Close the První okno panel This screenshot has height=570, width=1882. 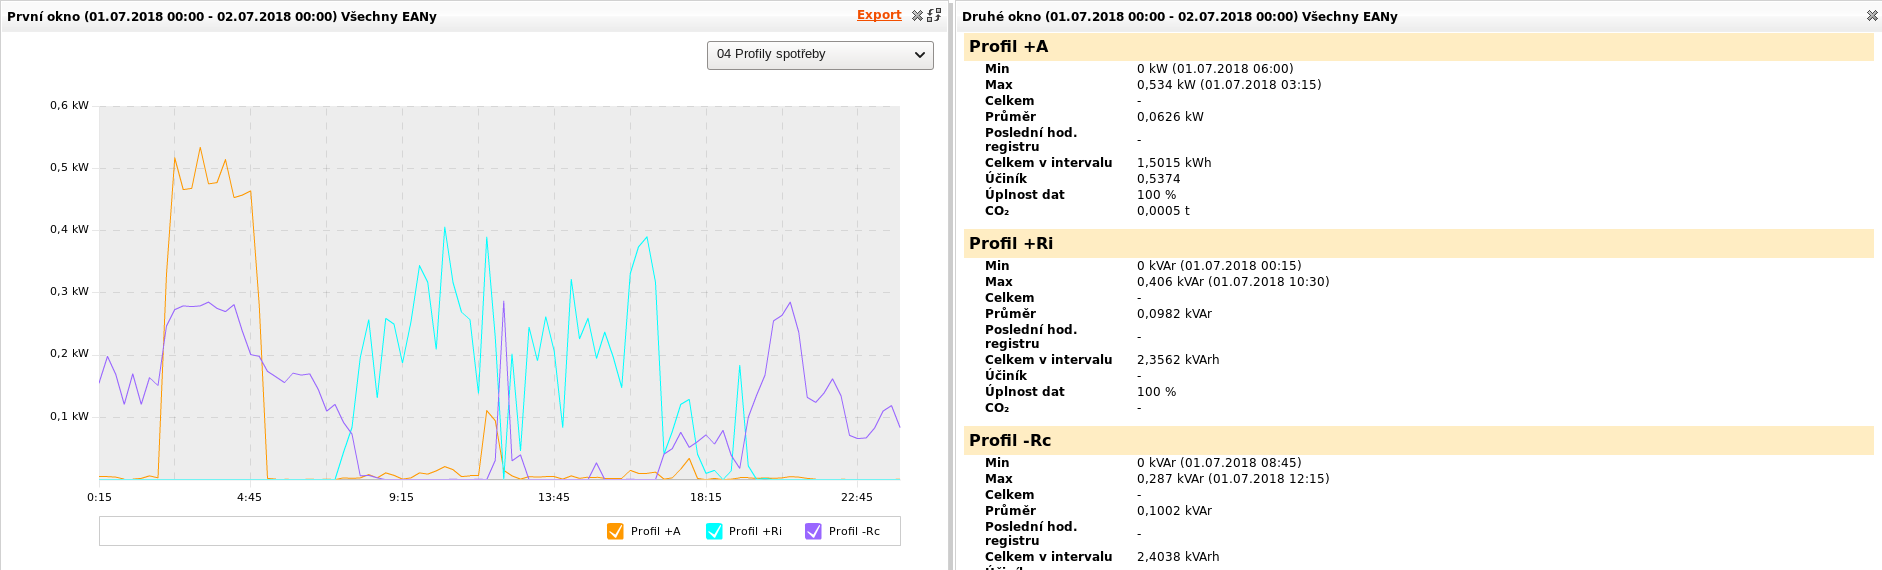(x=917, y=16)
